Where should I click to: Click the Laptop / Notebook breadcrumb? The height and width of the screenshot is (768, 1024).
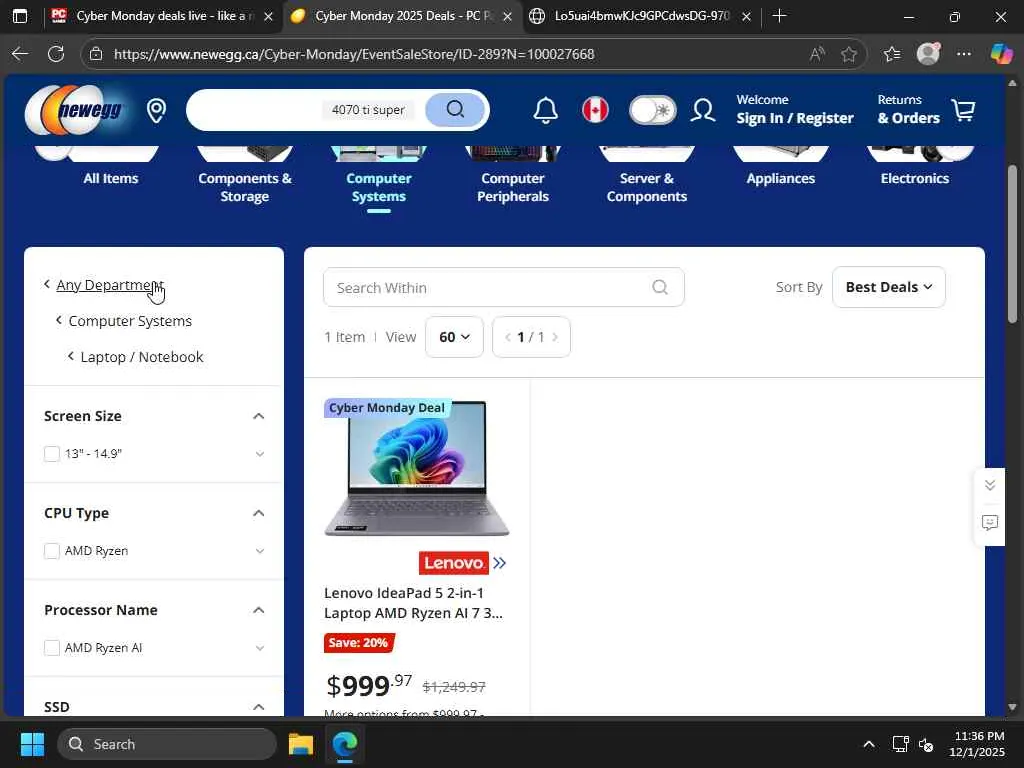(x=142, y=357)
